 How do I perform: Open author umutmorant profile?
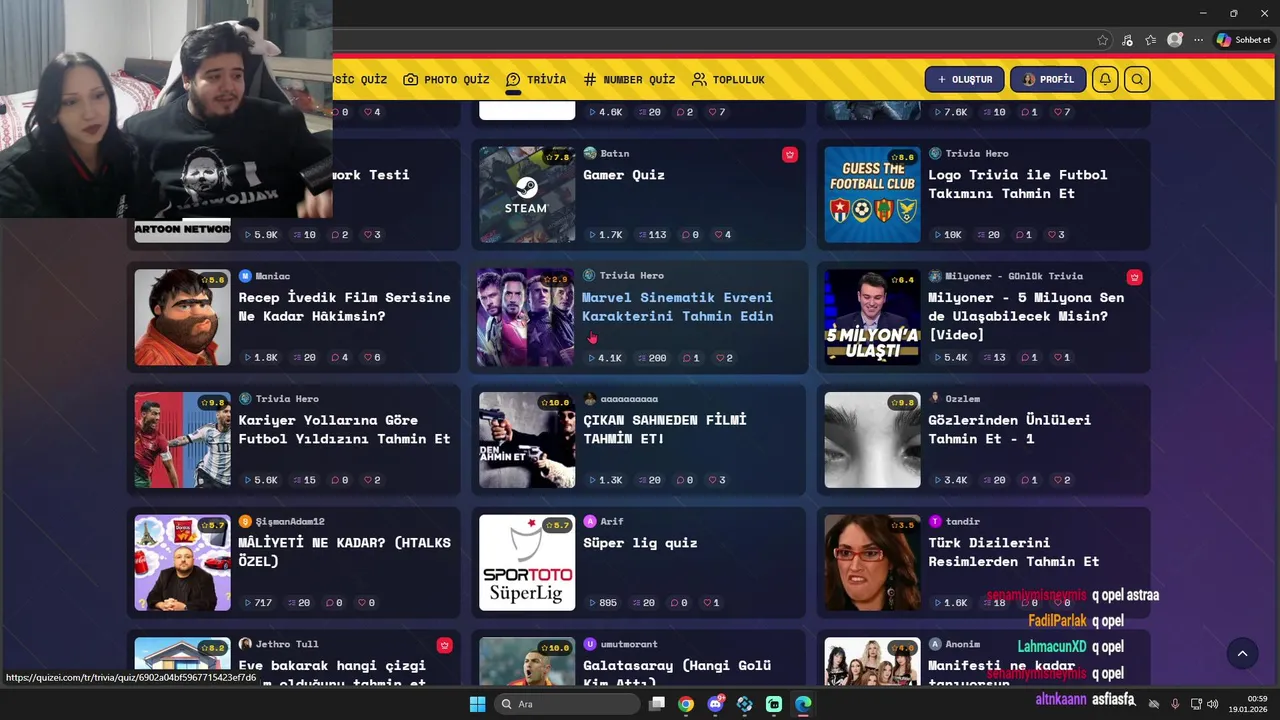click(620, 644)
